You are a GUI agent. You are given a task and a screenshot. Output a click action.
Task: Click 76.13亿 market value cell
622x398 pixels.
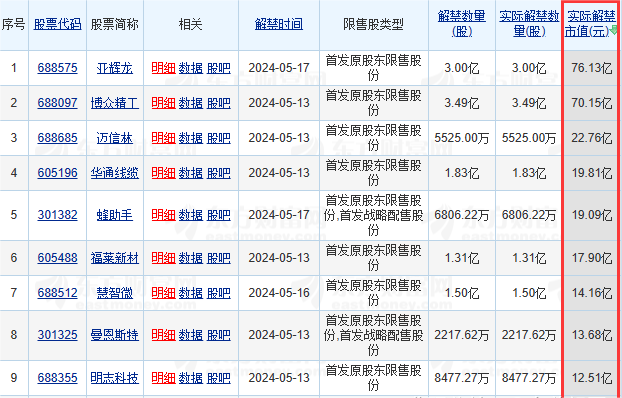point(591,68)
